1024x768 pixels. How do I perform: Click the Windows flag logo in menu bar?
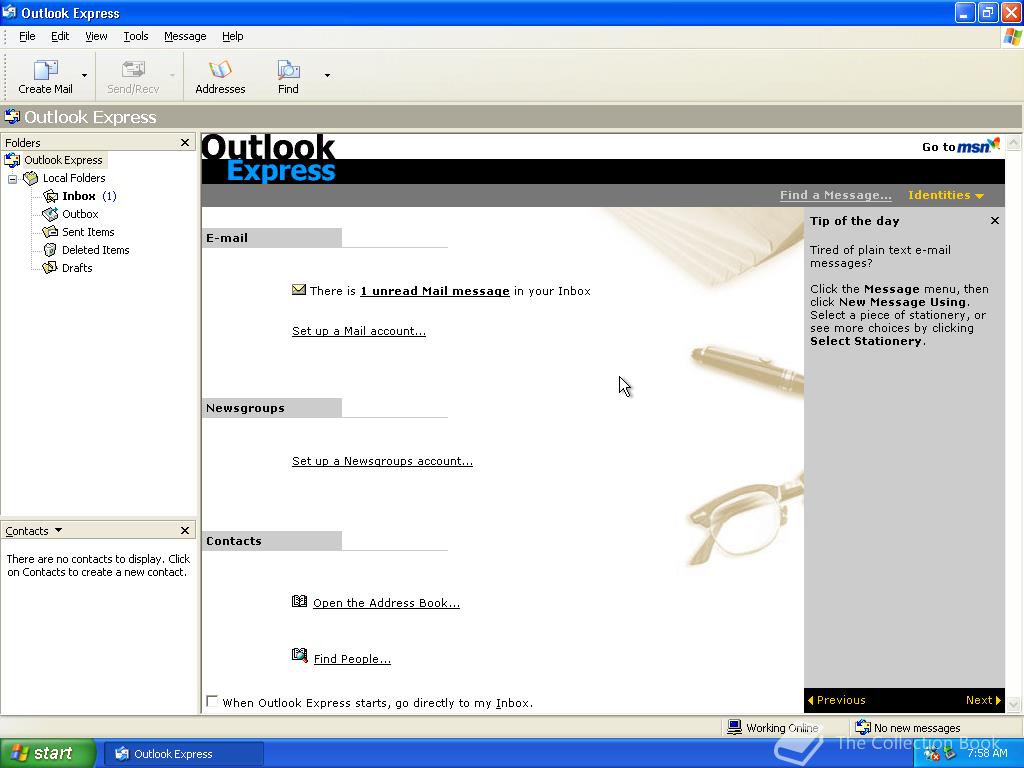click(x=1013, y=37)
